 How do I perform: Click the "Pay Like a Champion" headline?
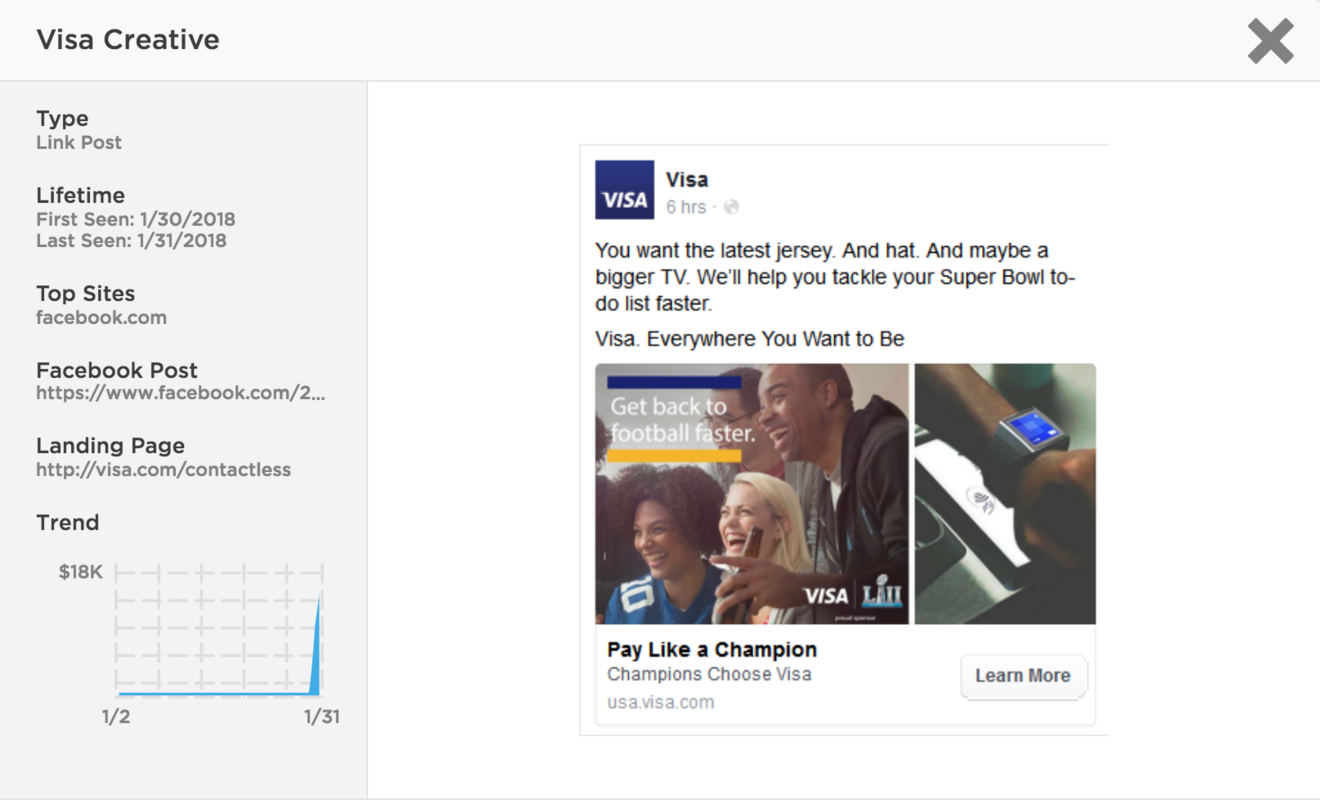coord(711,649)
